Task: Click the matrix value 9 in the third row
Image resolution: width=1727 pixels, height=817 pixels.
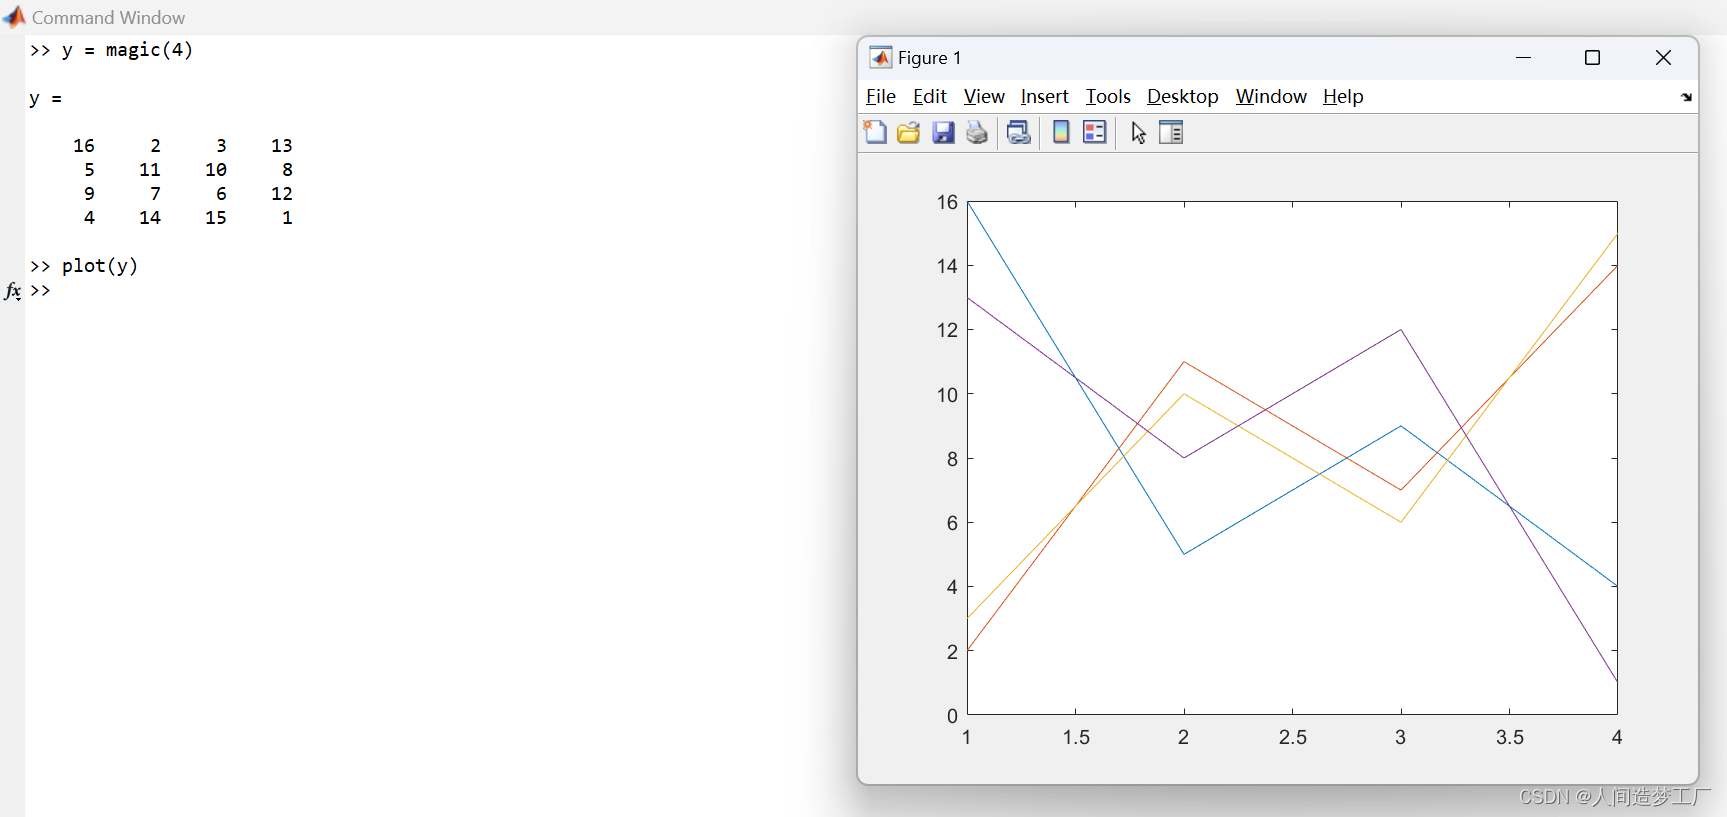Action: pos(89,194)
